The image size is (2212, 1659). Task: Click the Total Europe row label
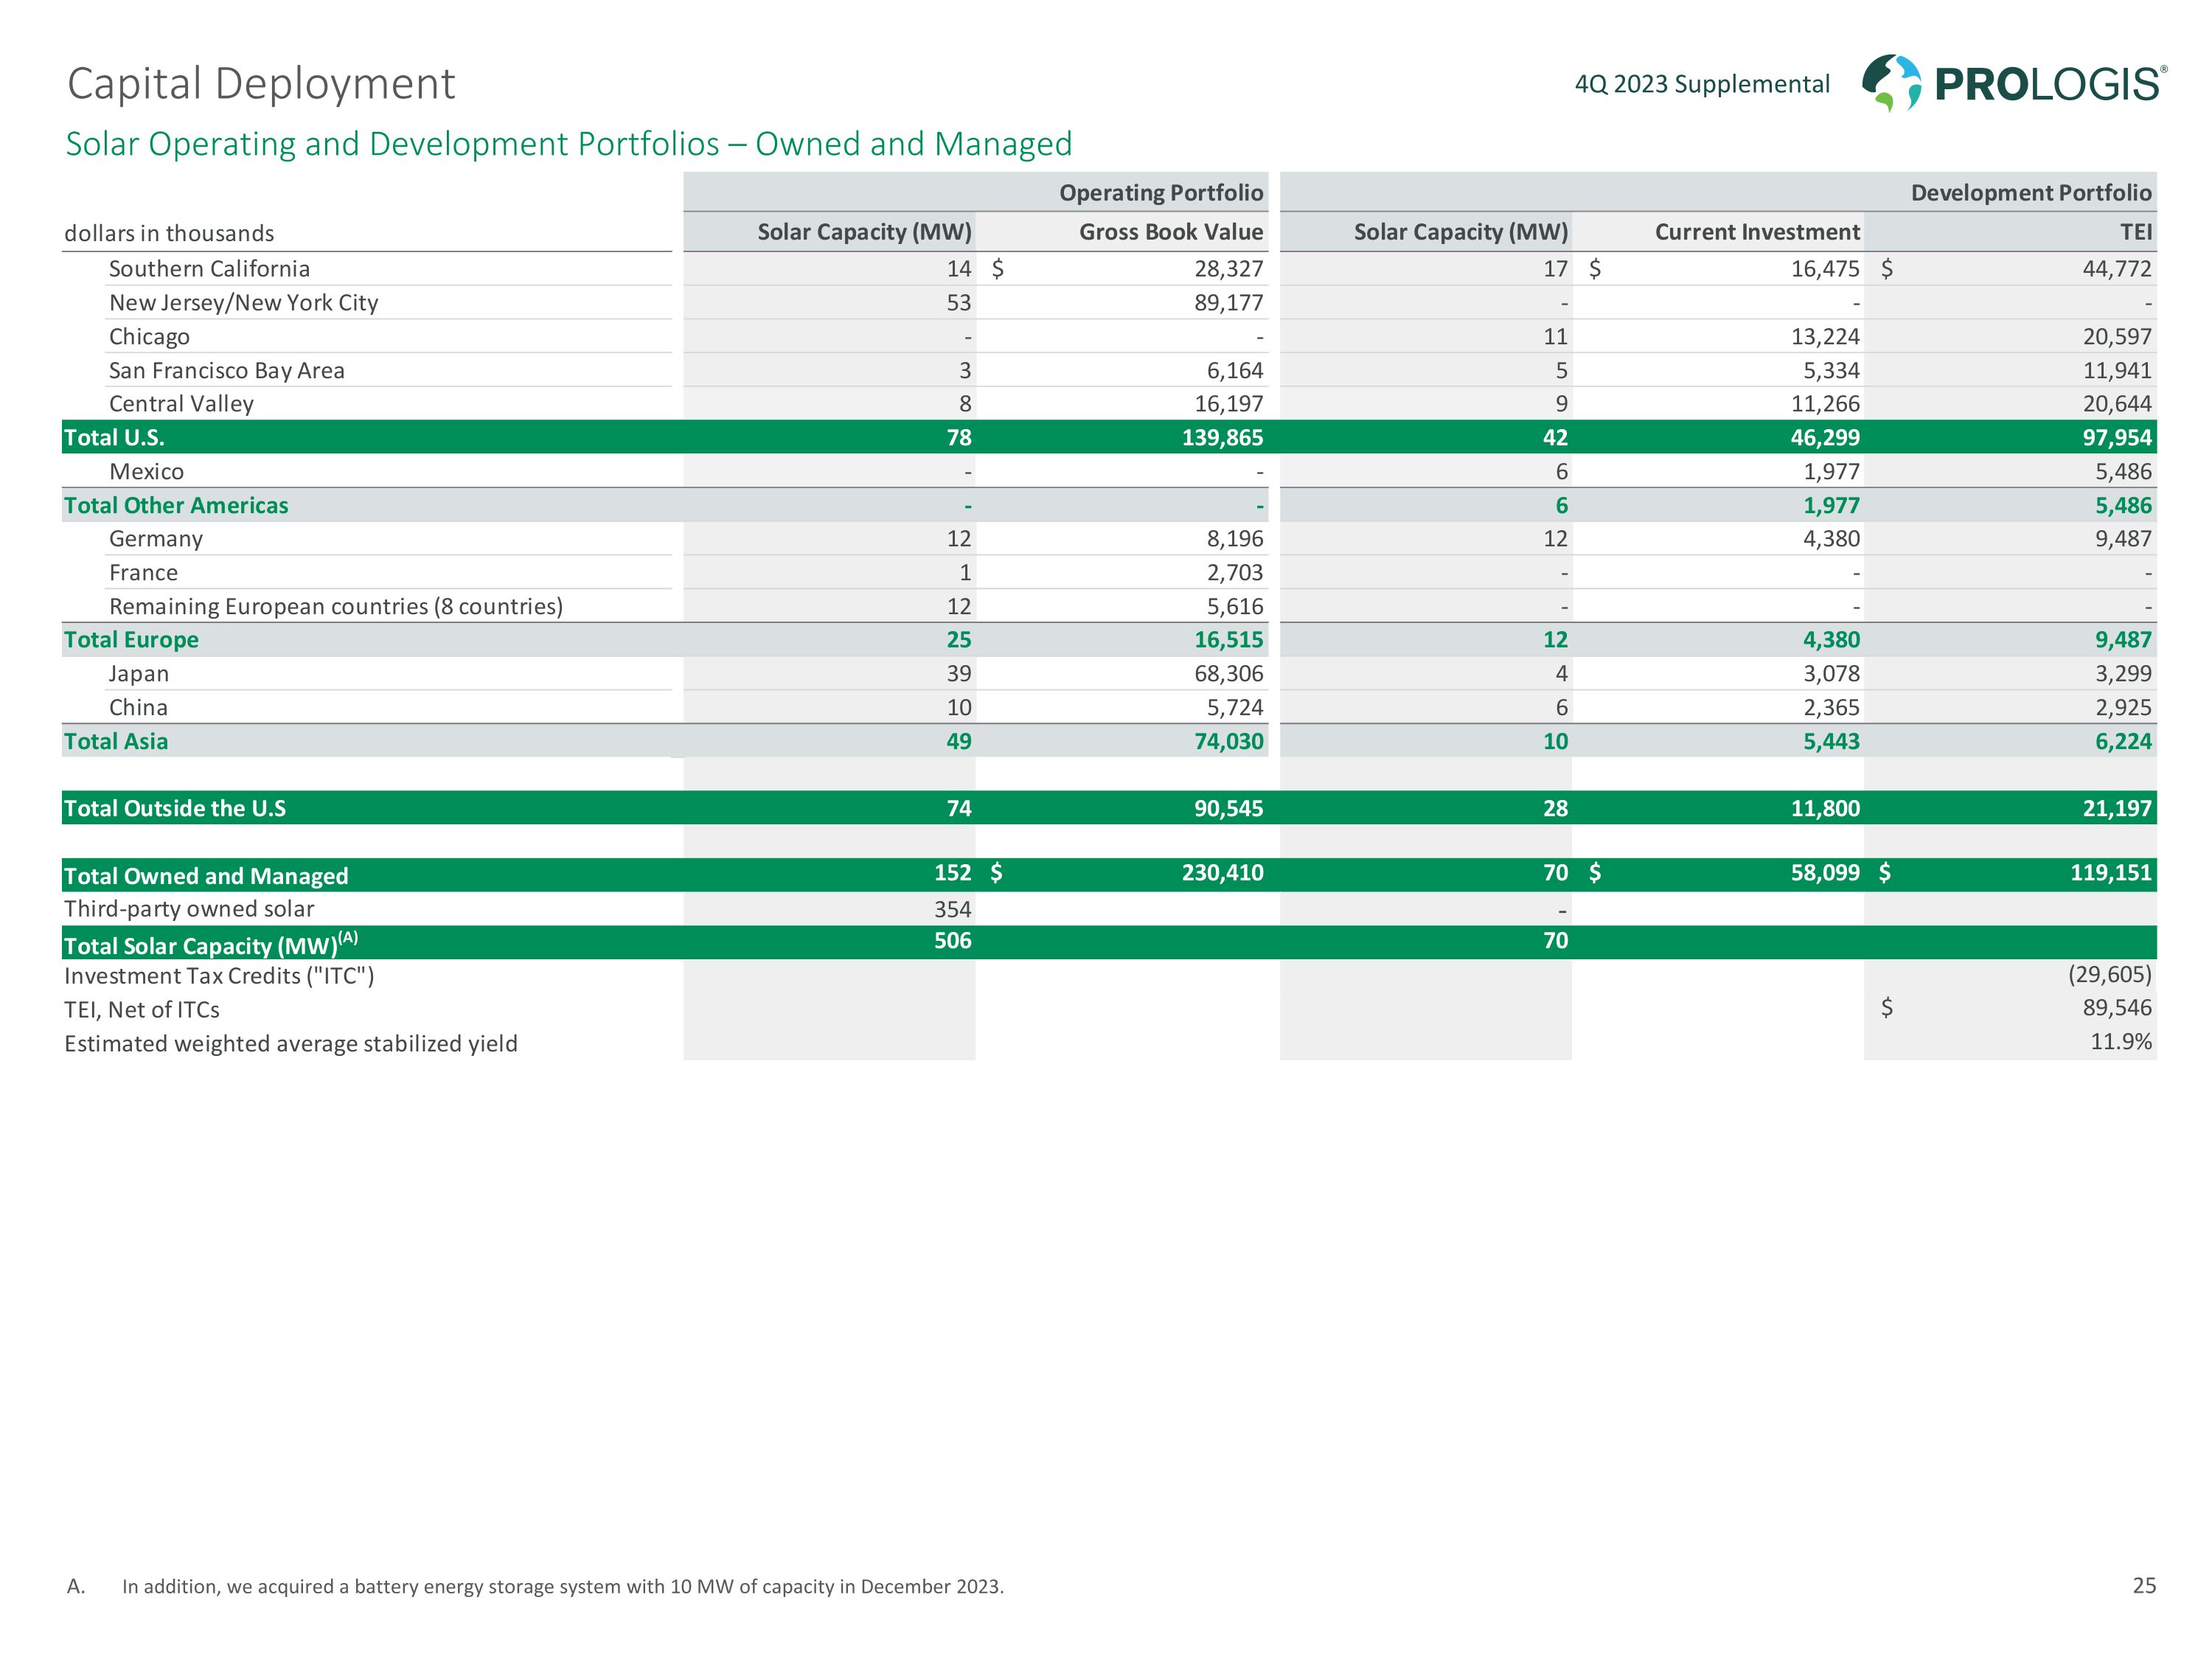tap(131, 640)
